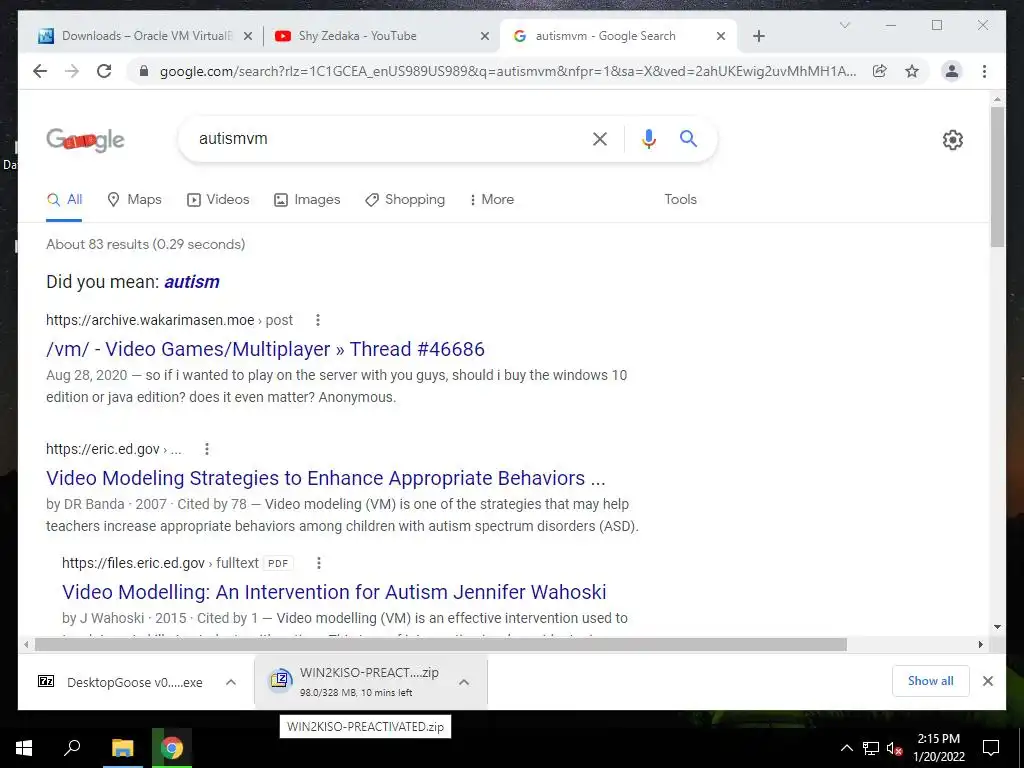Open the /vm/ Video Games/Multiplayer Thread result

[265, 349]
